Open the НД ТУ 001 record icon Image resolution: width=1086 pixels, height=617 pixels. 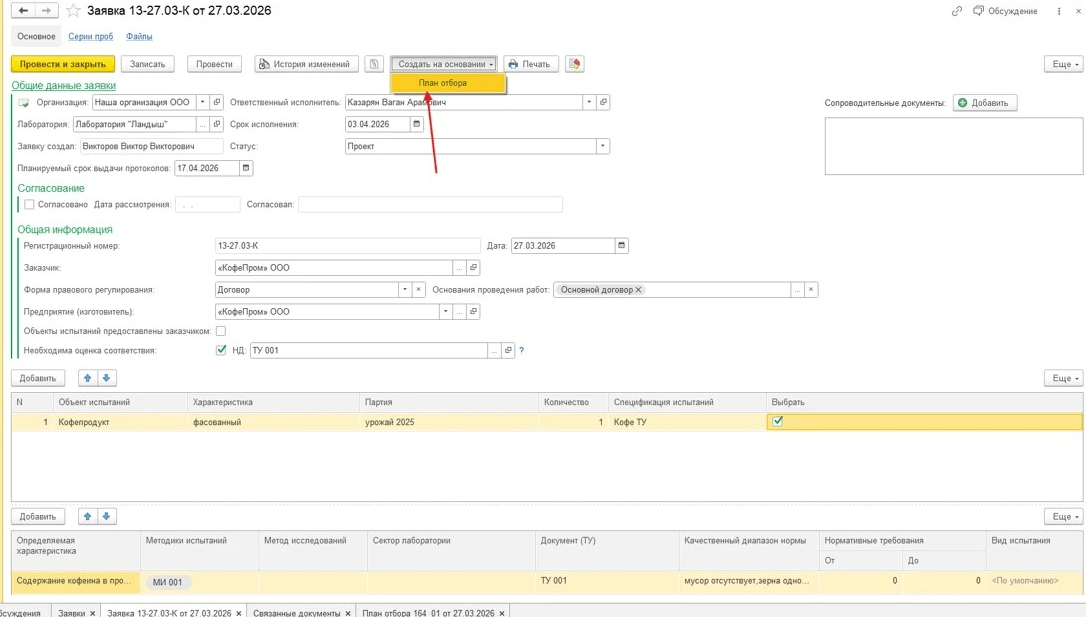pyautogui.click(x=508, y=350)
